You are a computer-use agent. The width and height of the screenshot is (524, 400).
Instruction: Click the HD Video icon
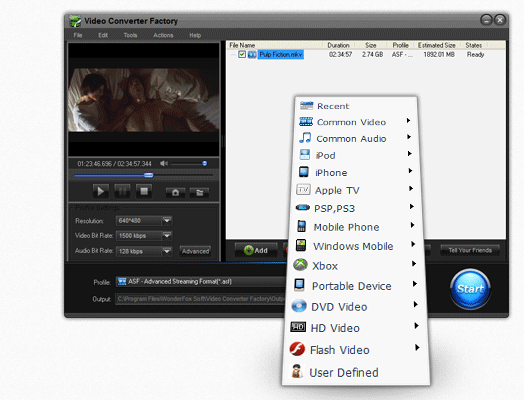coord(298,327)
